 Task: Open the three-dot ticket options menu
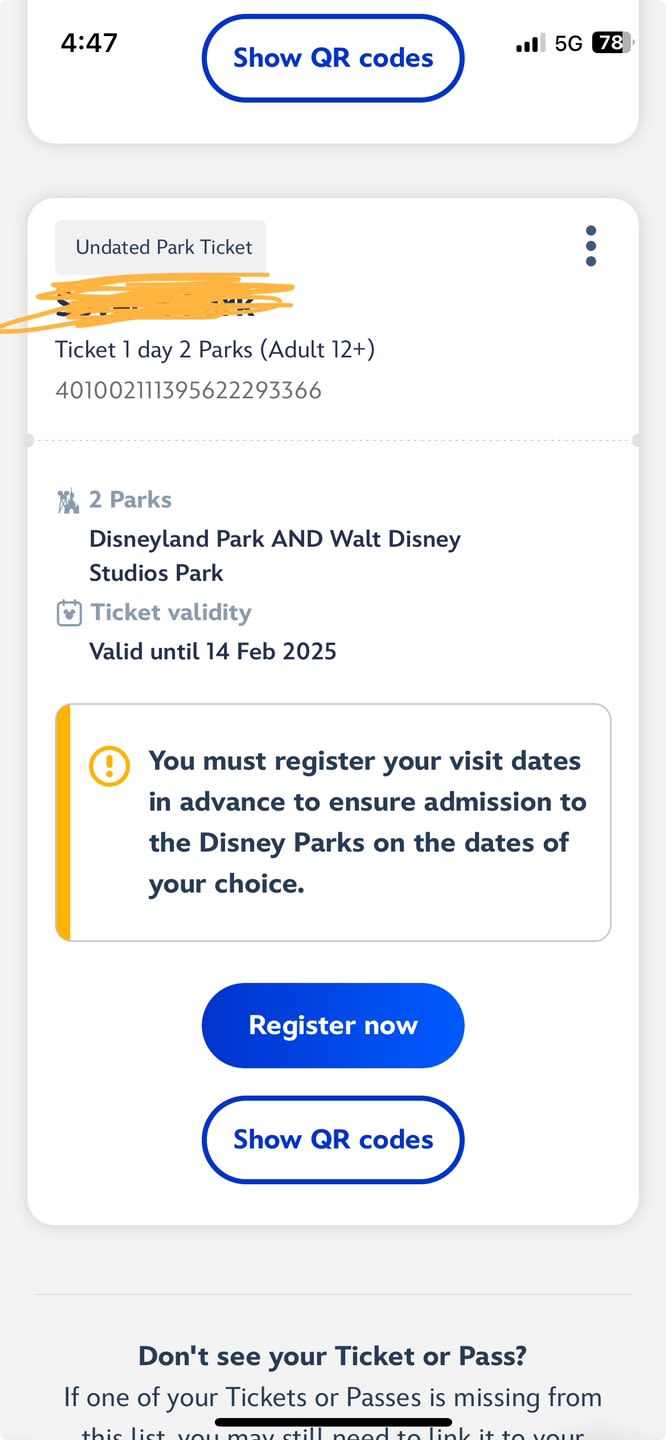(x=591, y=246)
